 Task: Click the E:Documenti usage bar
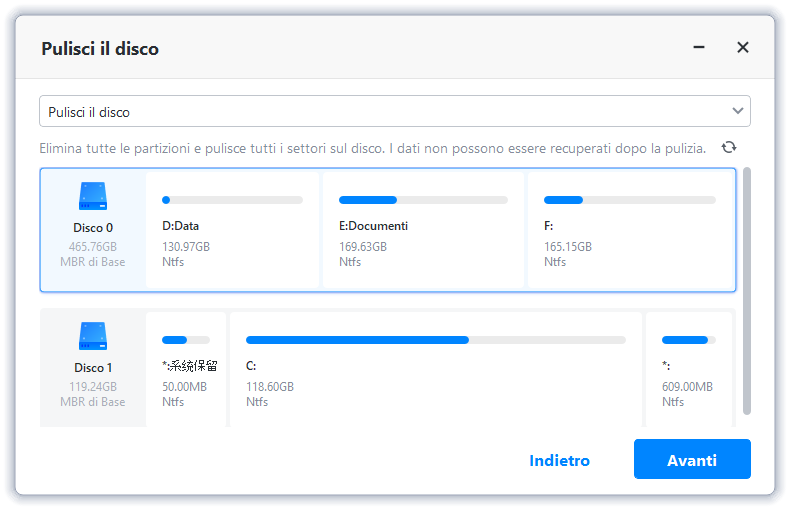(x=423, y=200)
